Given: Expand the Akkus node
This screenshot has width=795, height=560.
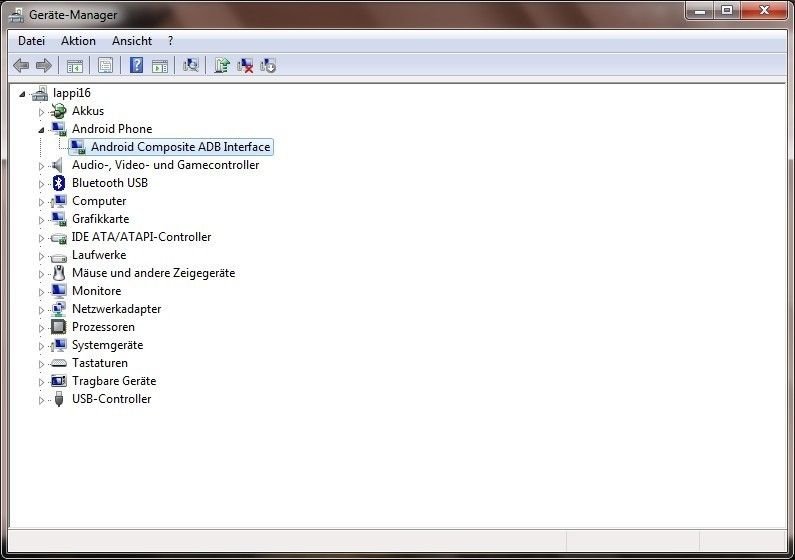Looking at the screenshot, I should tap(42, 111).
